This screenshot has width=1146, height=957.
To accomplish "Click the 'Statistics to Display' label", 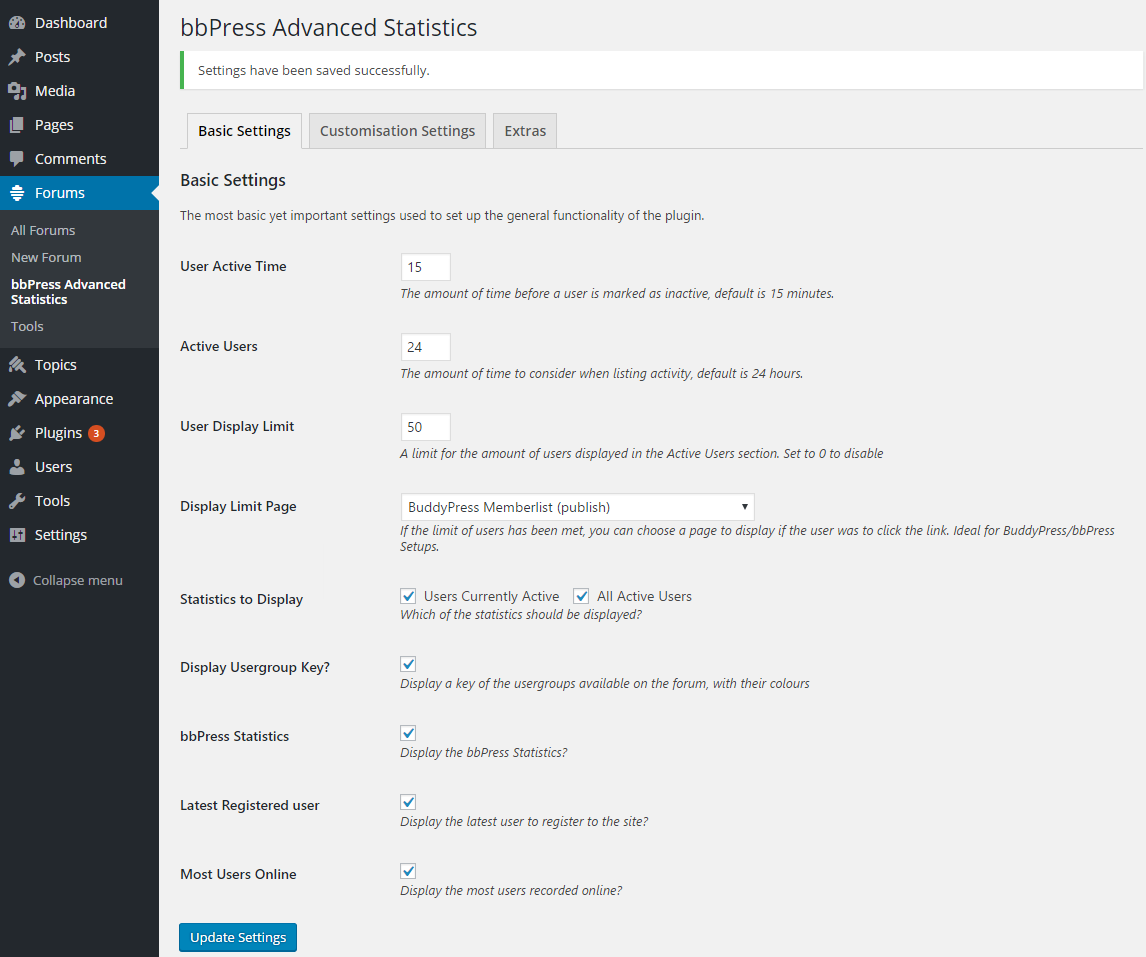I will click(x=241, y=599).
